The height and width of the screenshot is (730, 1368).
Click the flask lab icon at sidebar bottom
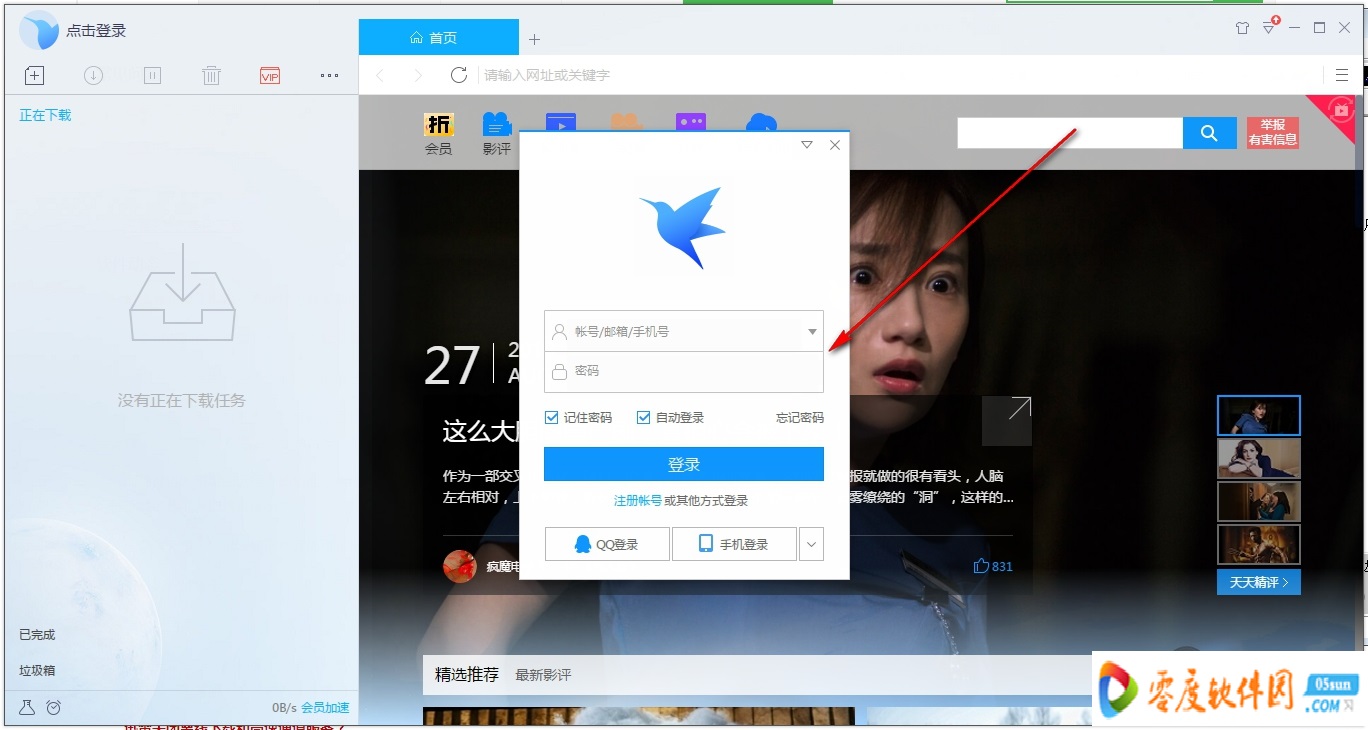coord(27,707)
